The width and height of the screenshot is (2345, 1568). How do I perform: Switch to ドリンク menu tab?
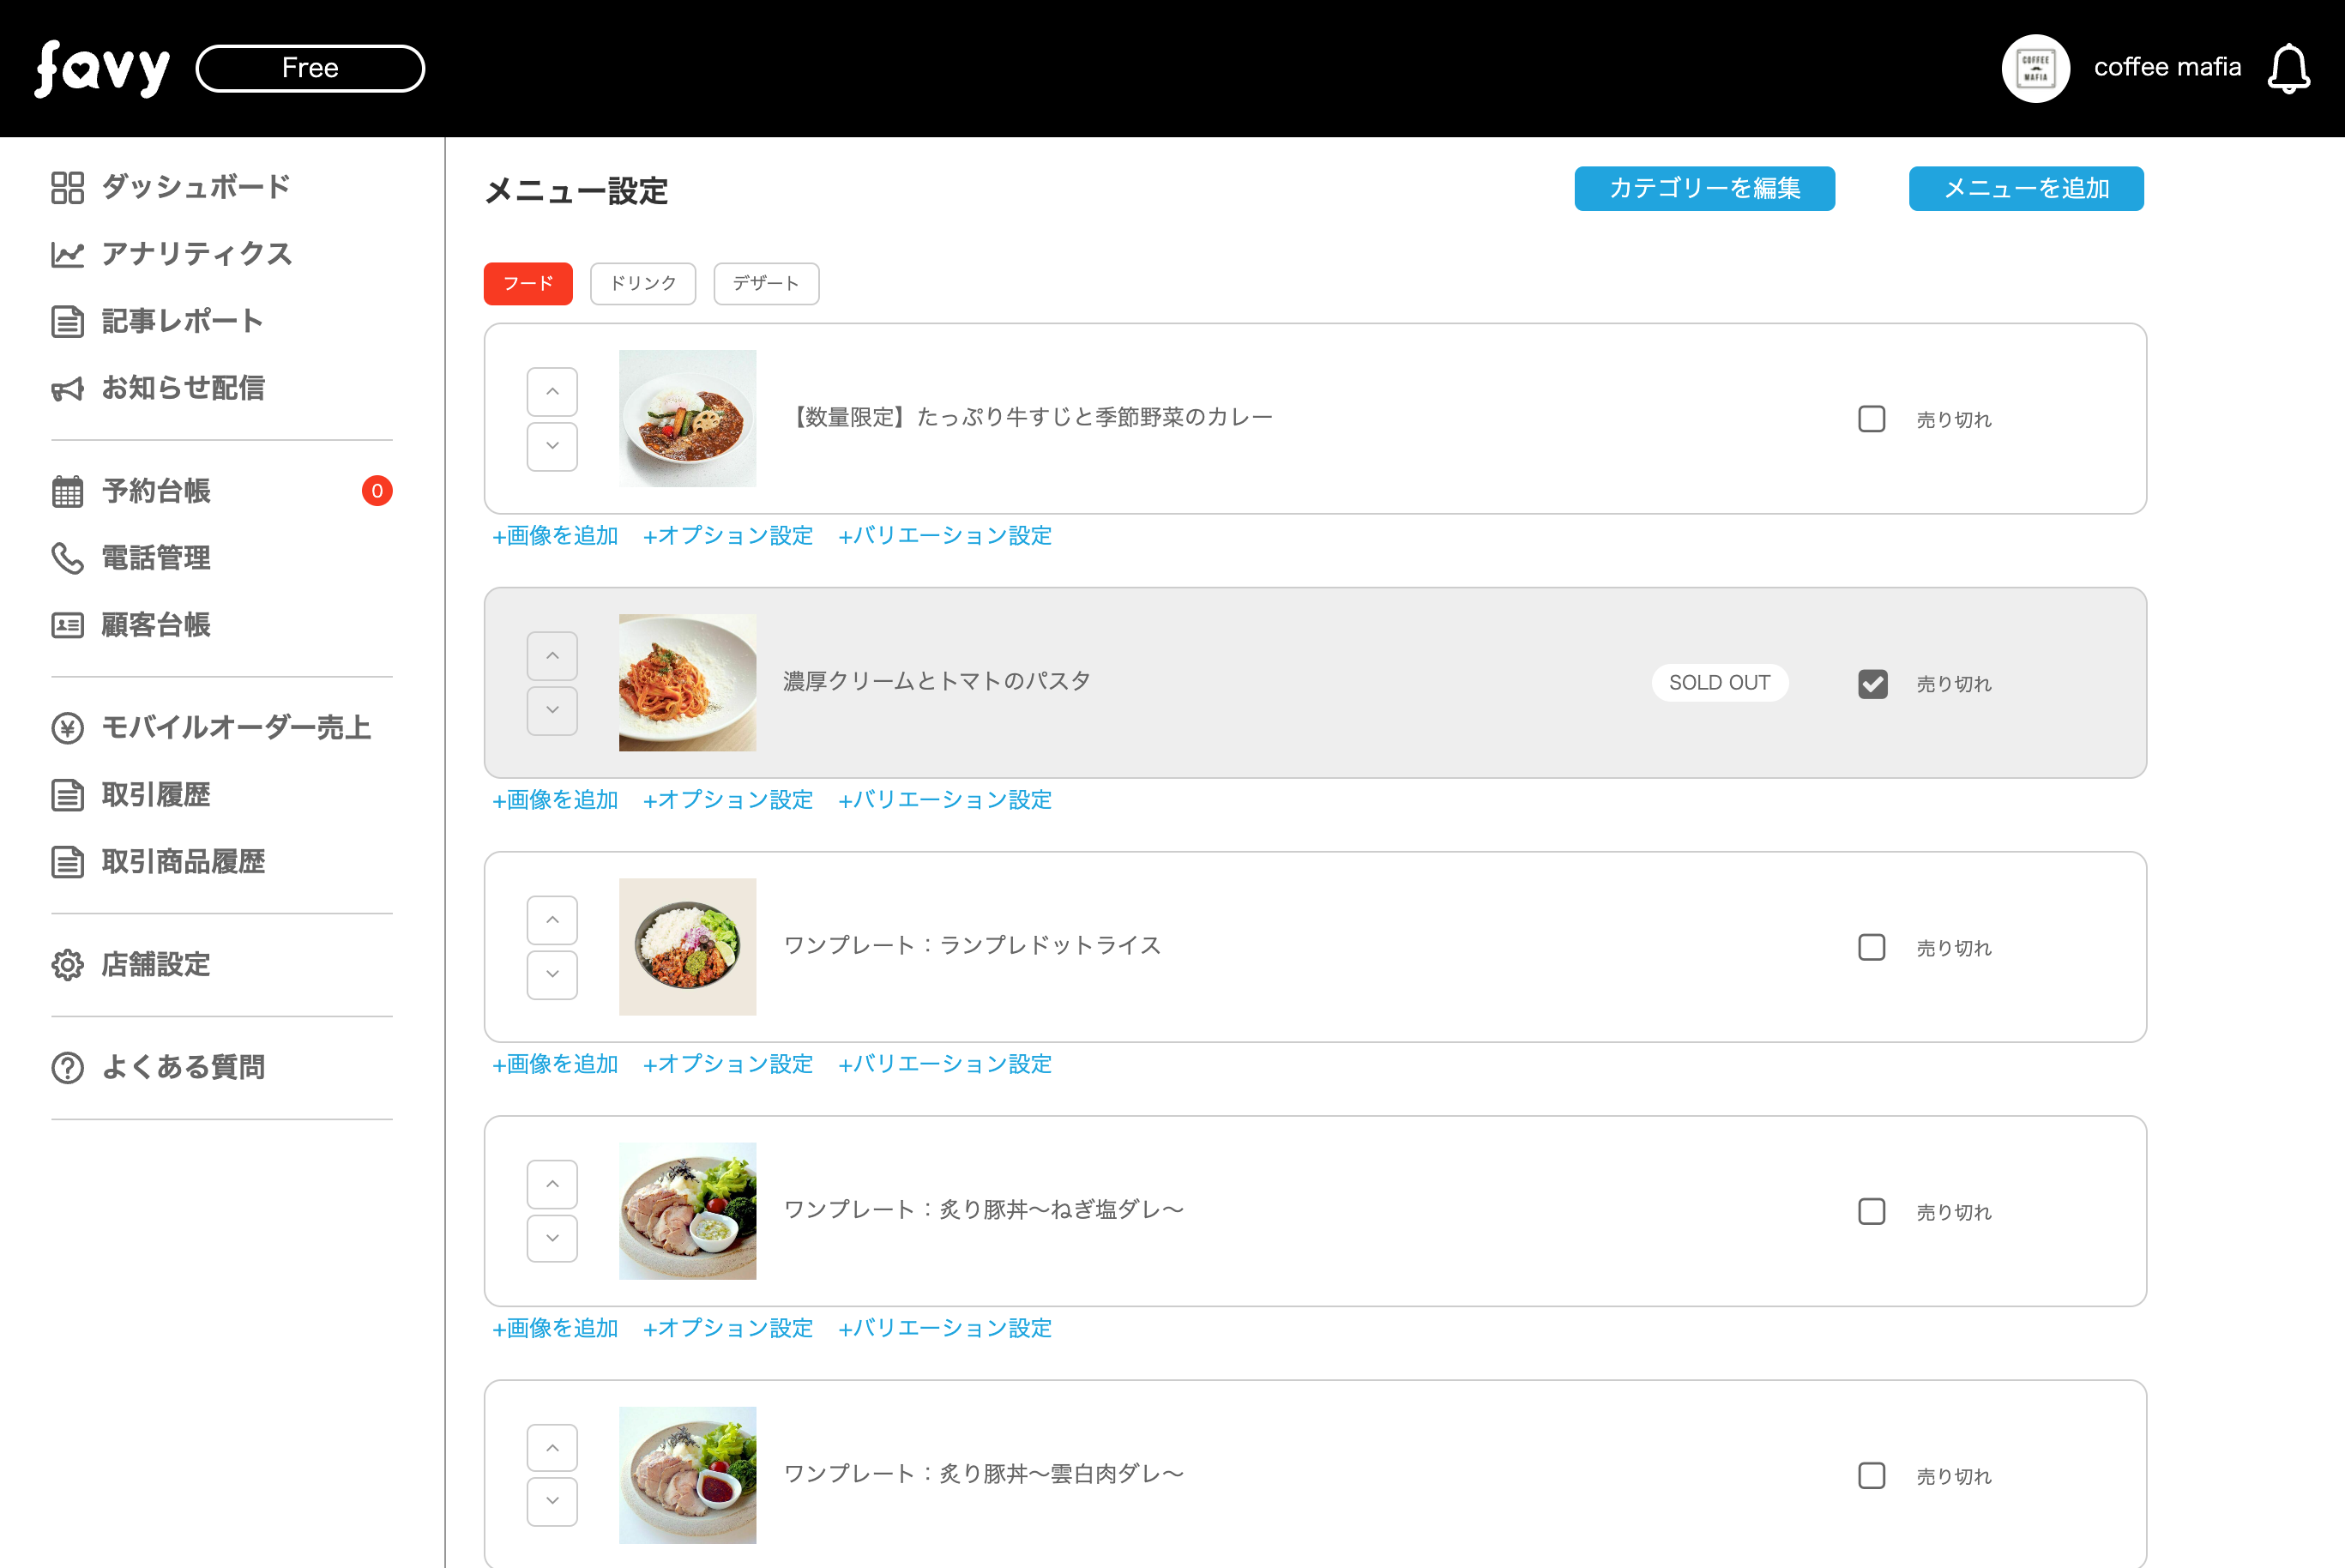[642, 281]
